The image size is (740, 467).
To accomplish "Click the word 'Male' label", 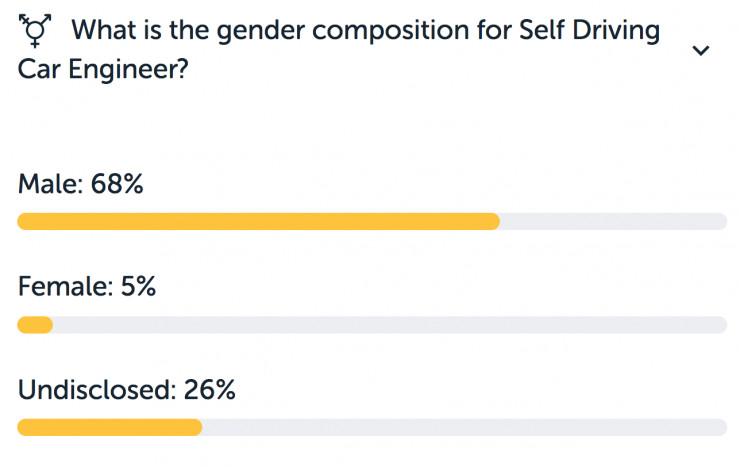I will pyautogui.click(x=47, y=183).
